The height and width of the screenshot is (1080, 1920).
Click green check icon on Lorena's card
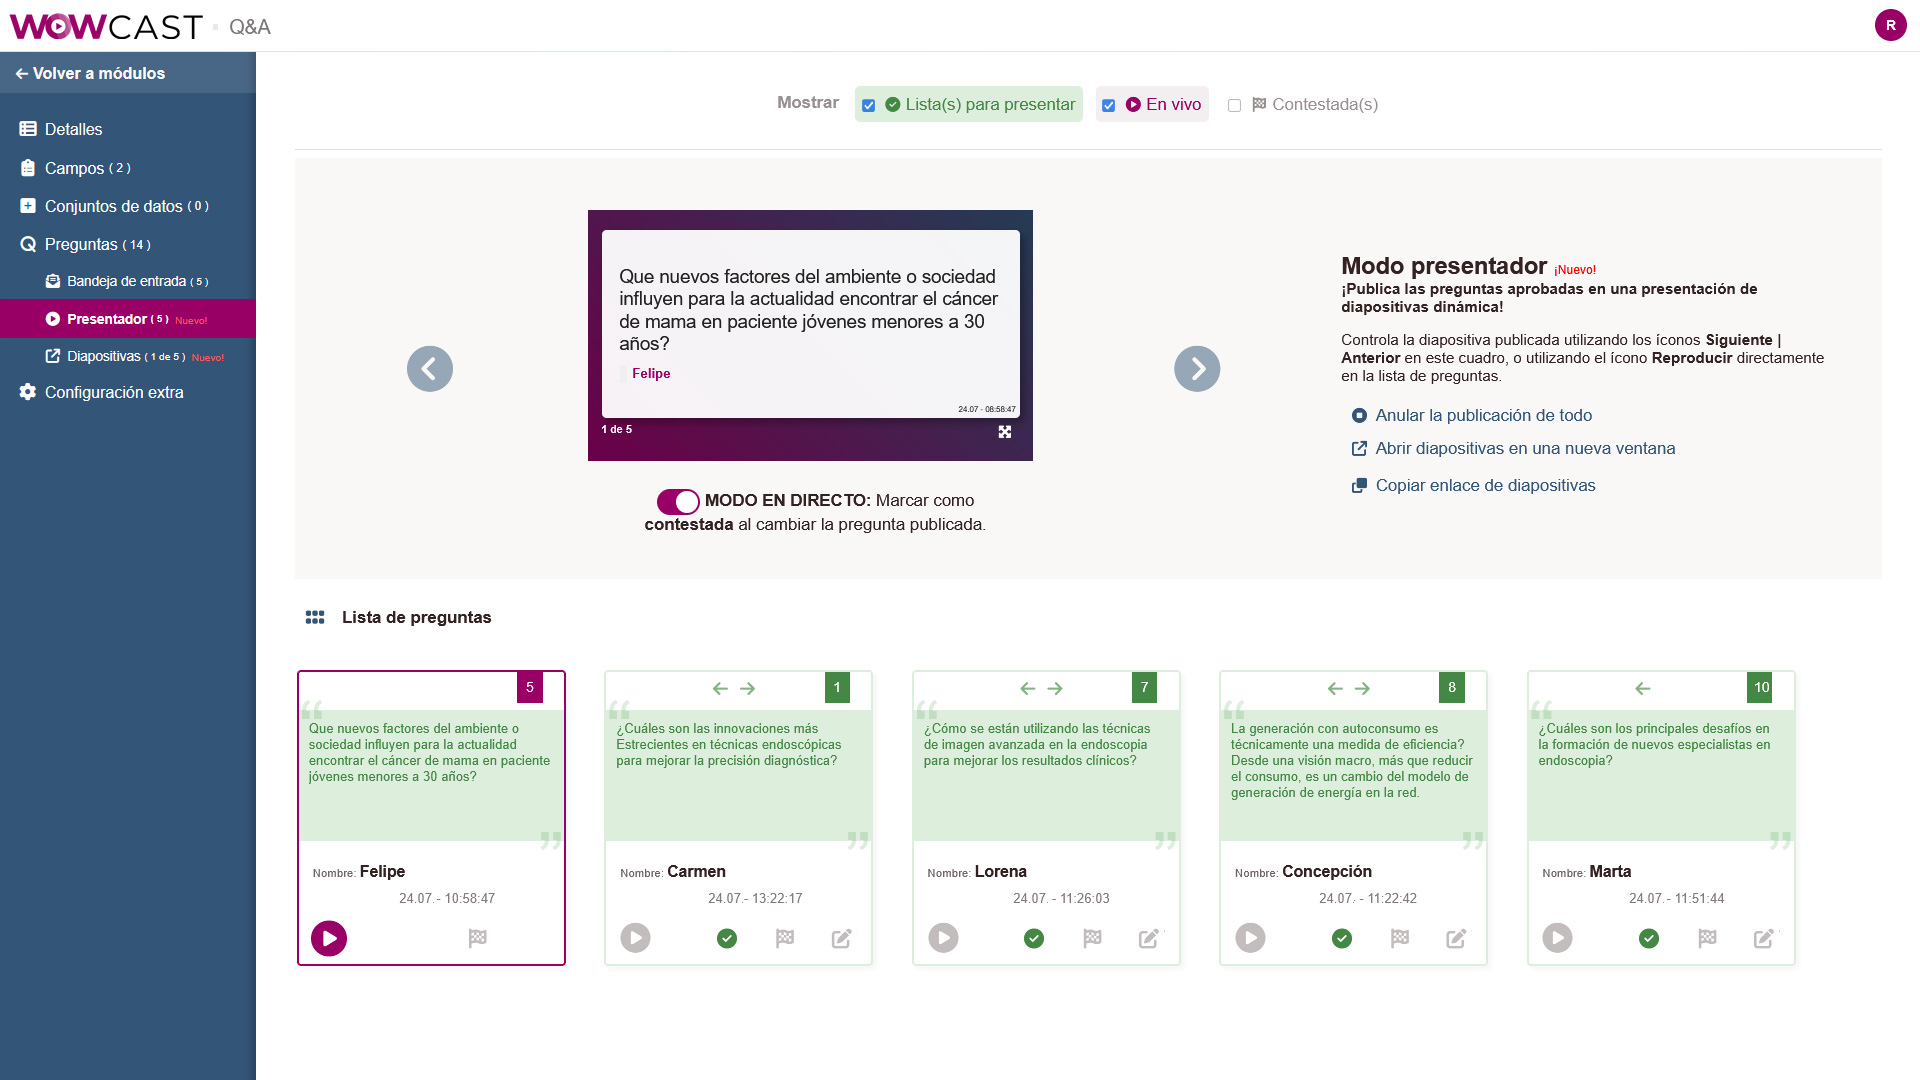coord(1034,938)
